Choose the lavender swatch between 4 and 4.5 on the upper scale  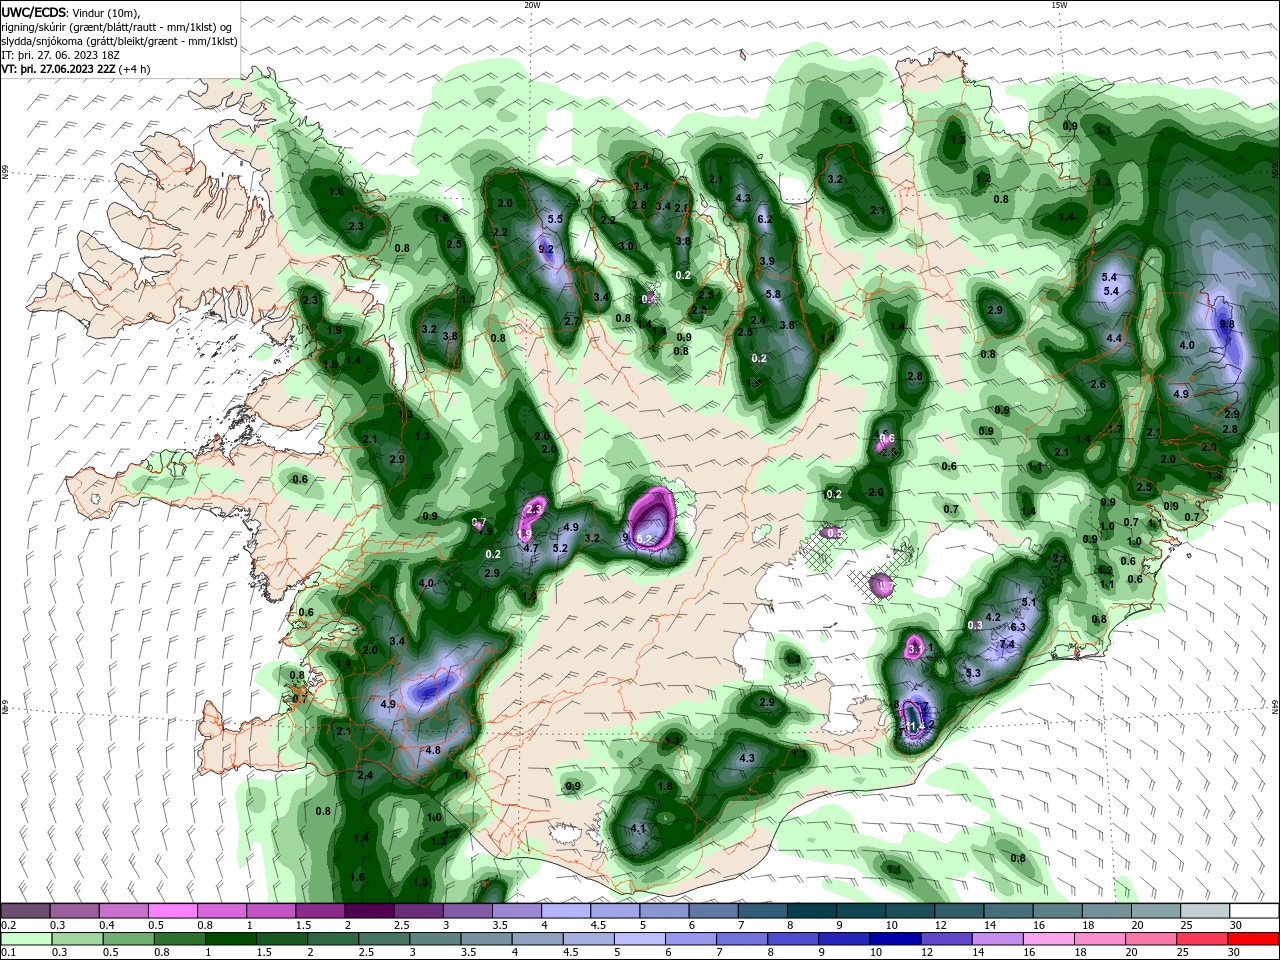click(566, 911)
